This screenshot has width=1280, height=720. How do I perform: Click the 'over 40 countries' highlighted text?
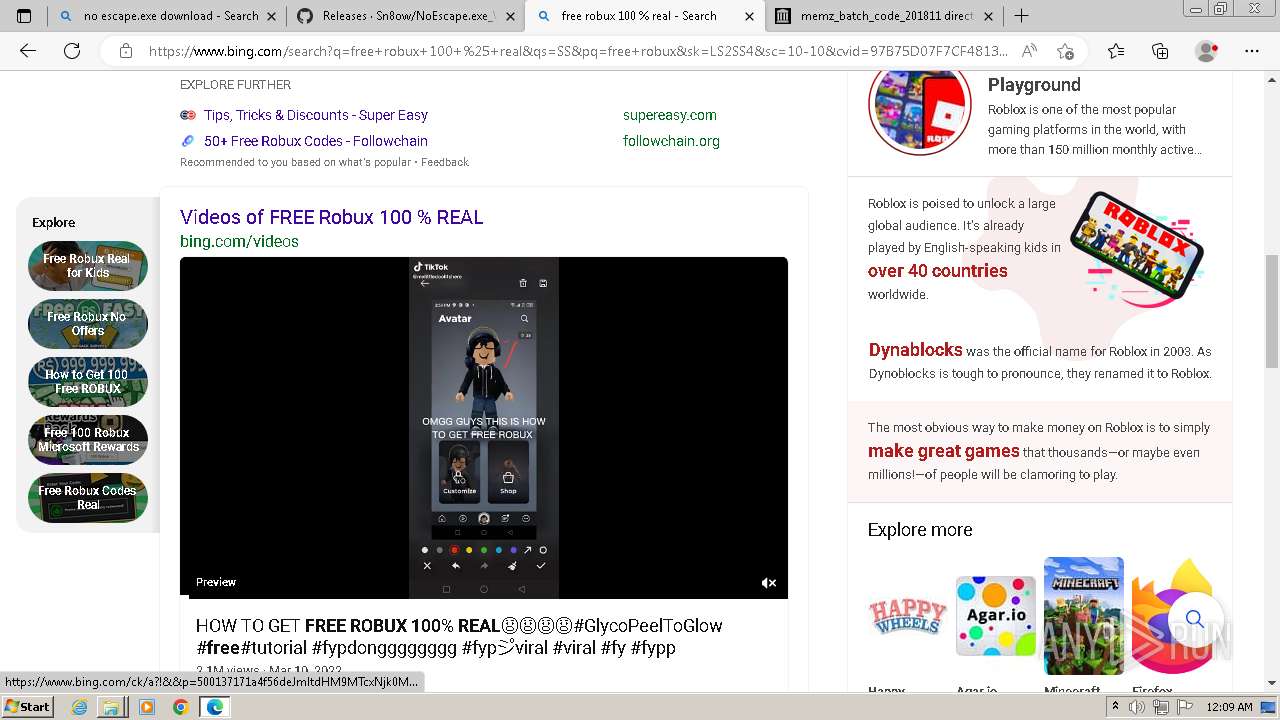(x=937, y=271)
